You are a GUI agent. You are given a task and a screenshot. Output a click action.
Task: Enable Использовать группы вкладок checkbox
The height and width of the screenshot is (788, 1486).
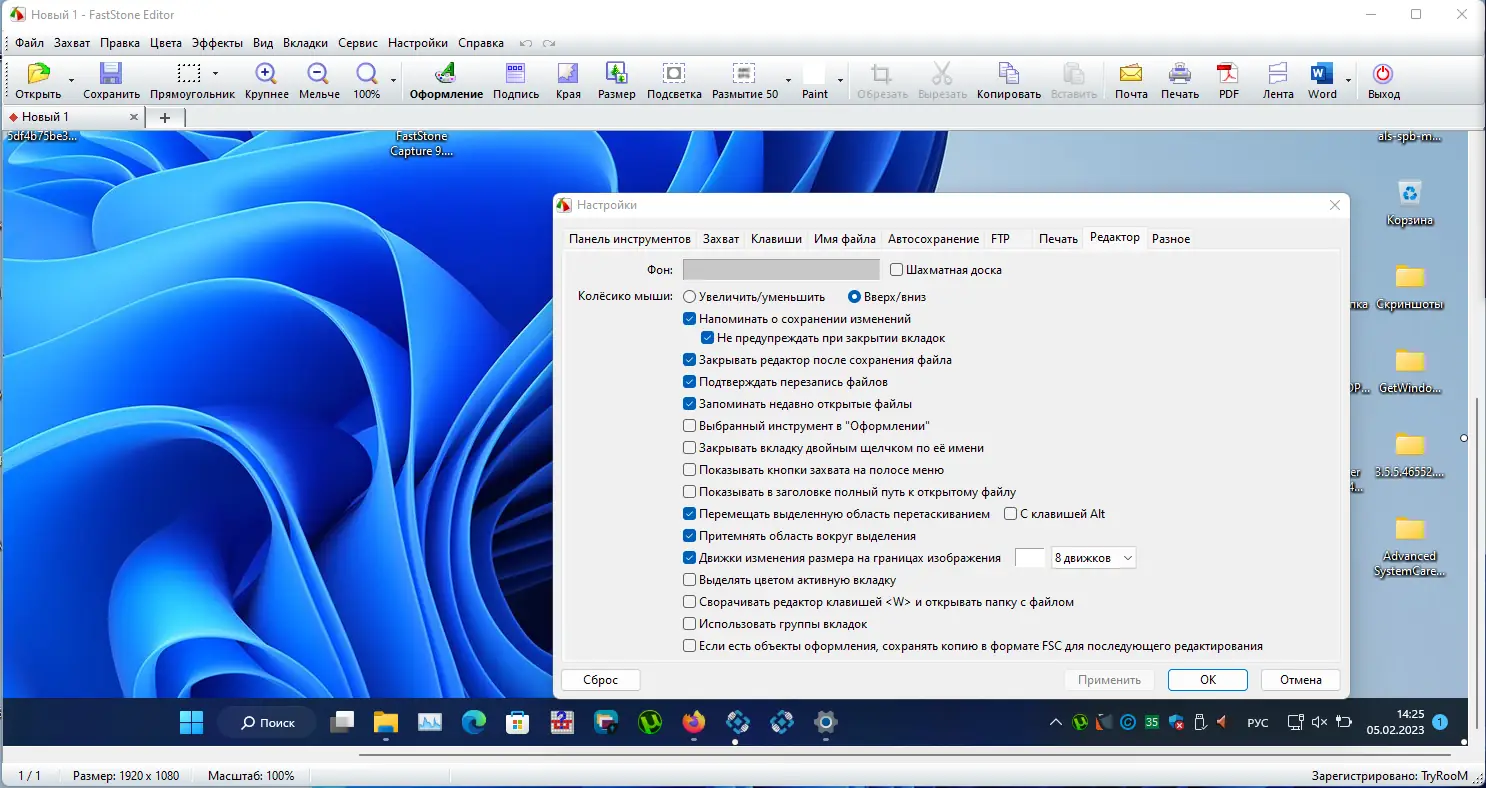[690, 624]
